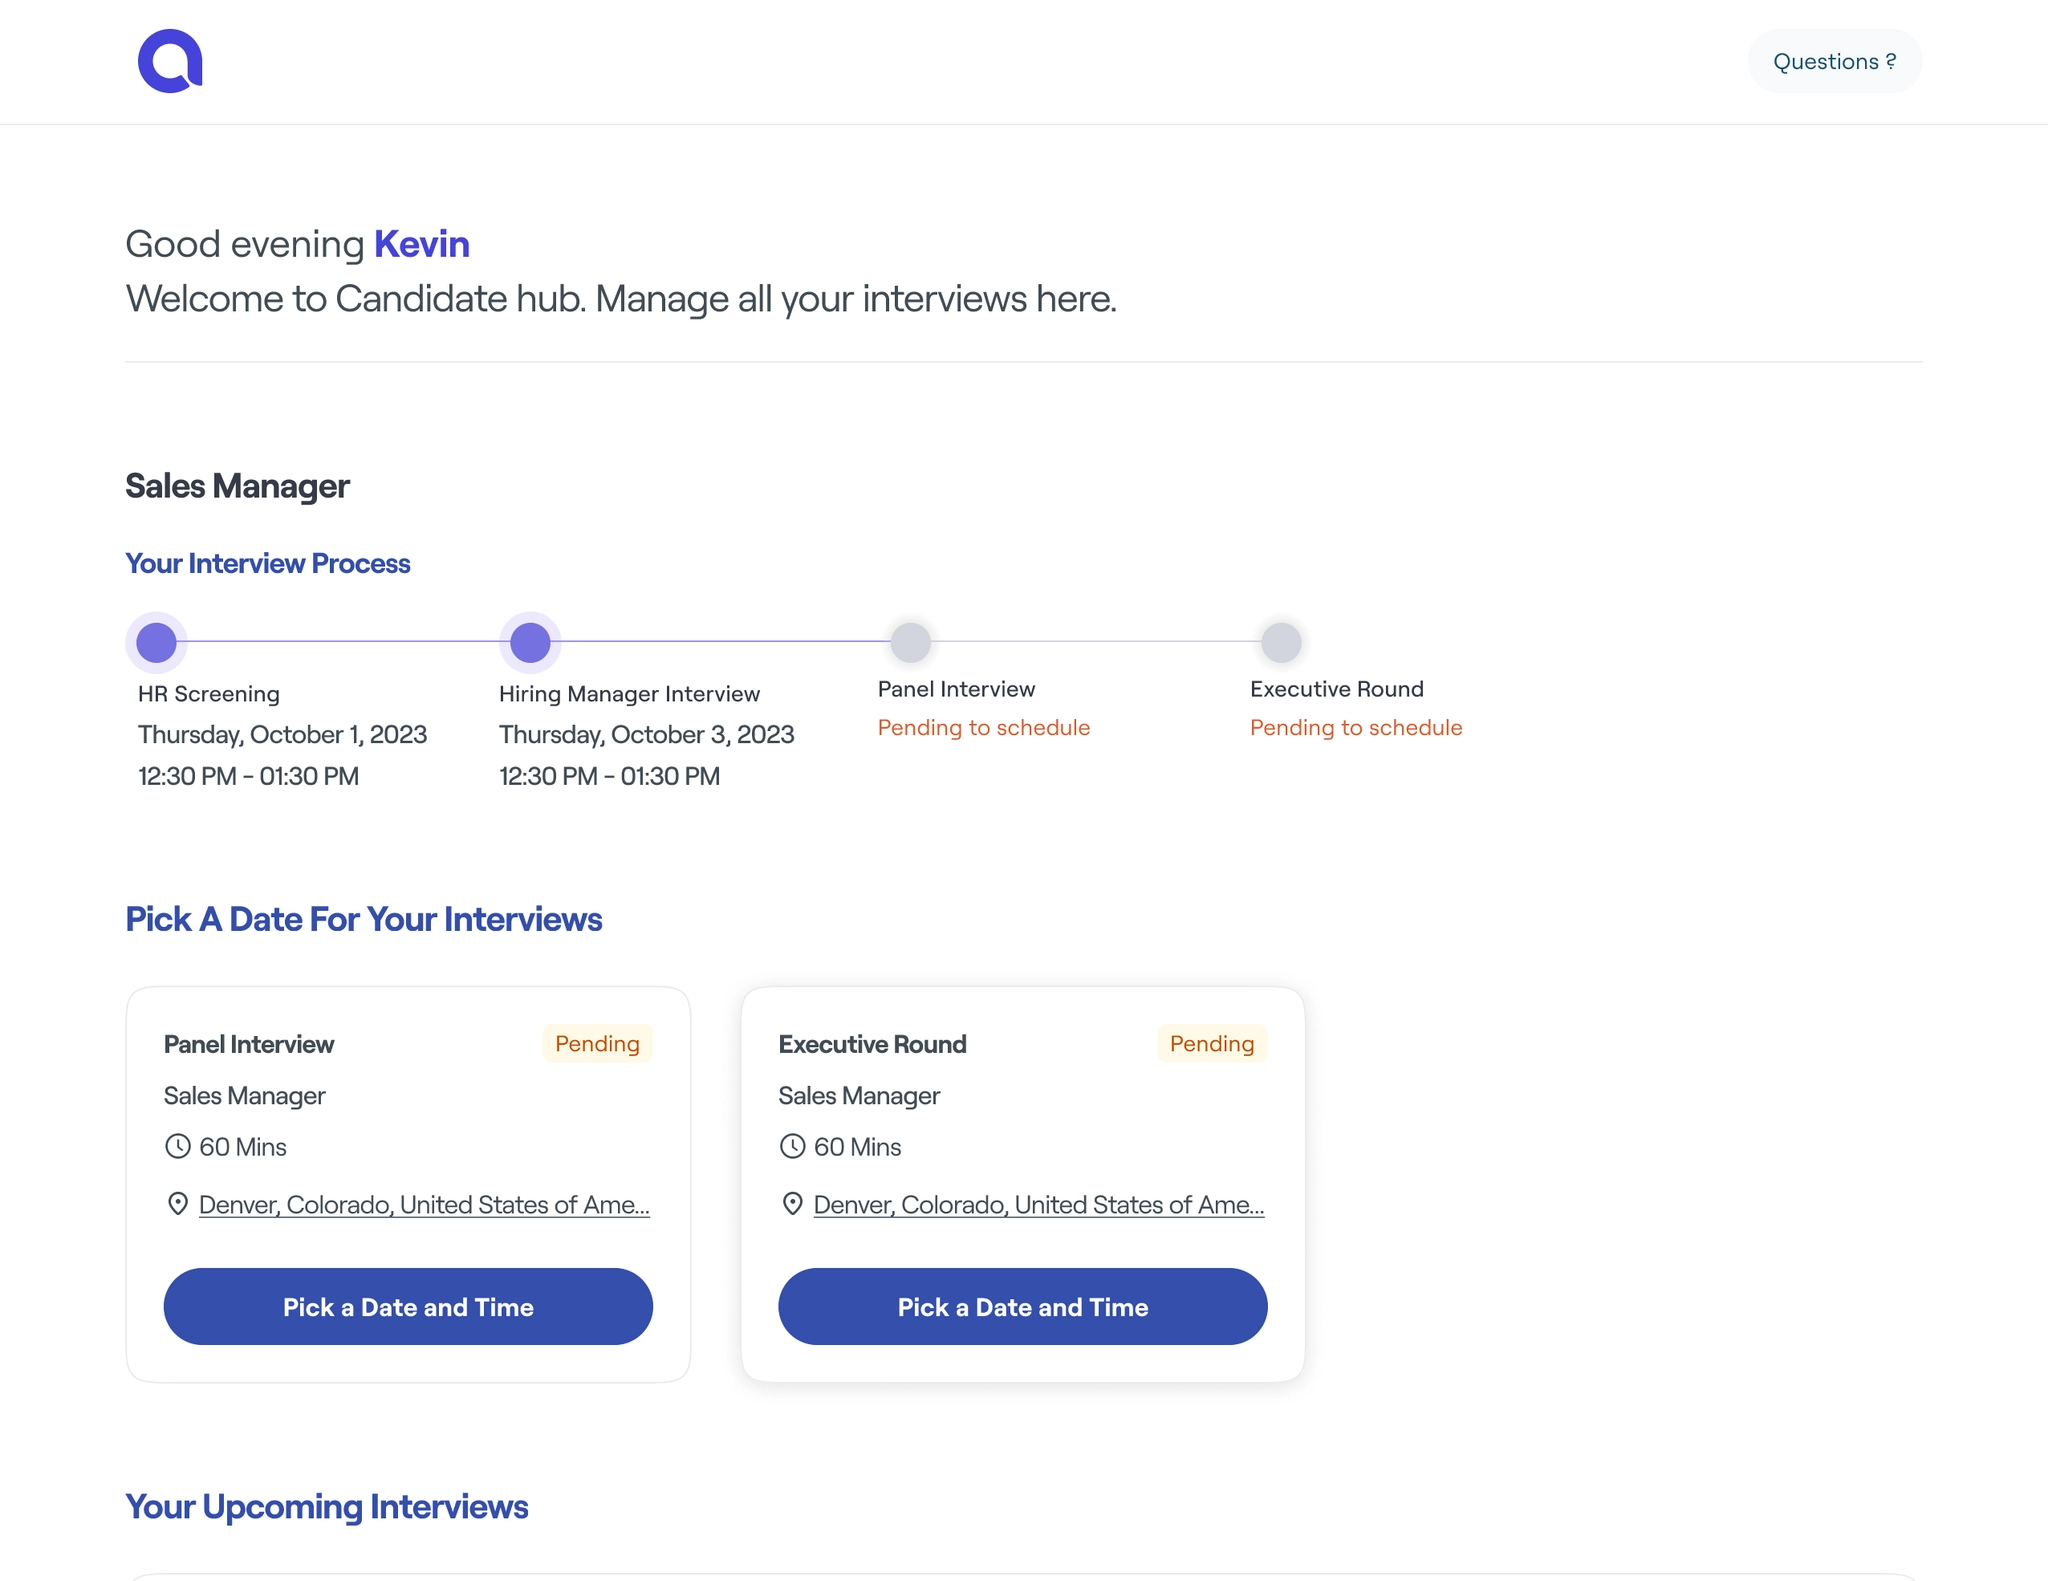Click the 'Thursday, October 1, 2023' date
Screen dimensions: 2048x1581
point(282,734)
